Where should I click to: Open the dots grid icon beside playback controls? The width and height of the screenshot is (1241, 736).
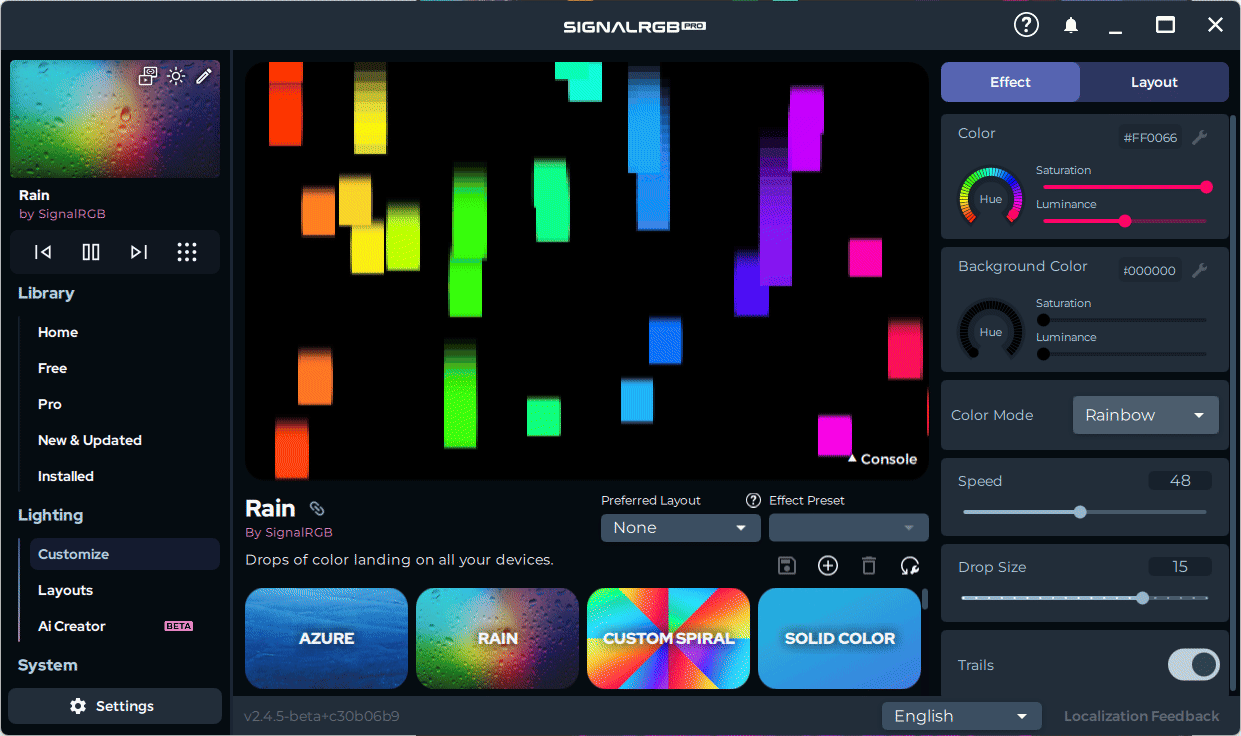pos(187,252)
